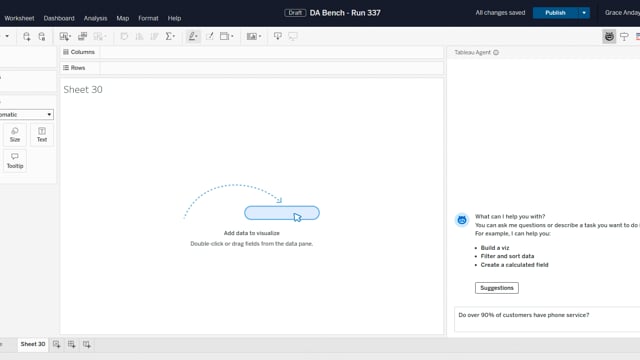Click the Totals sigma icon

(x=170, y=36)
